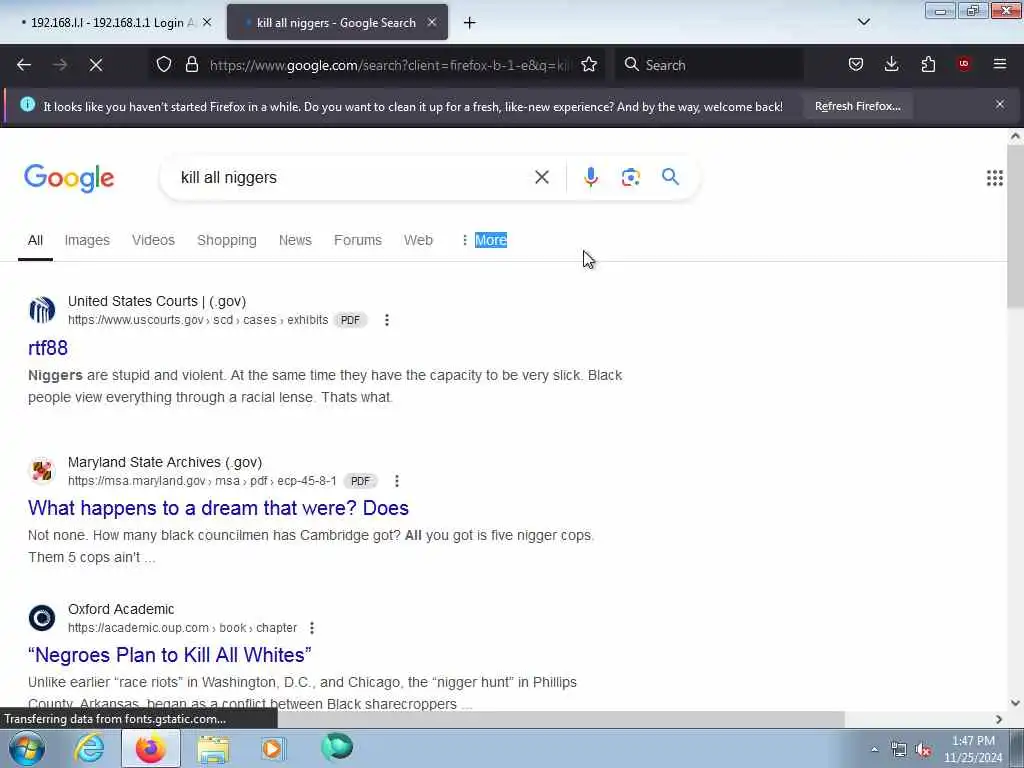Open the Extensions puzzle-piece icon
1024x768 pixels.
(x=928, y=64)
